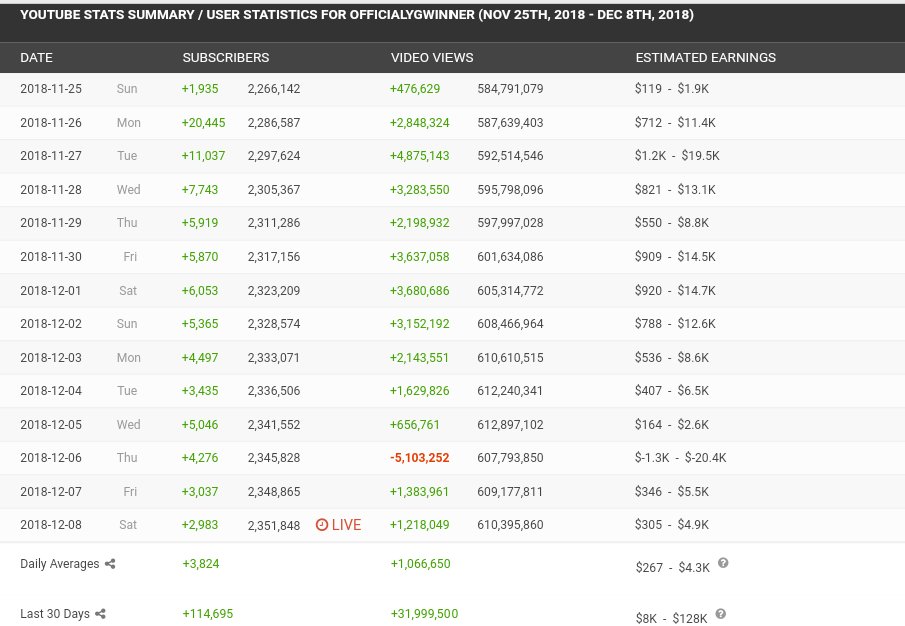
Task: Click date 2018-11-27
Action: click(x=51, y=156)
